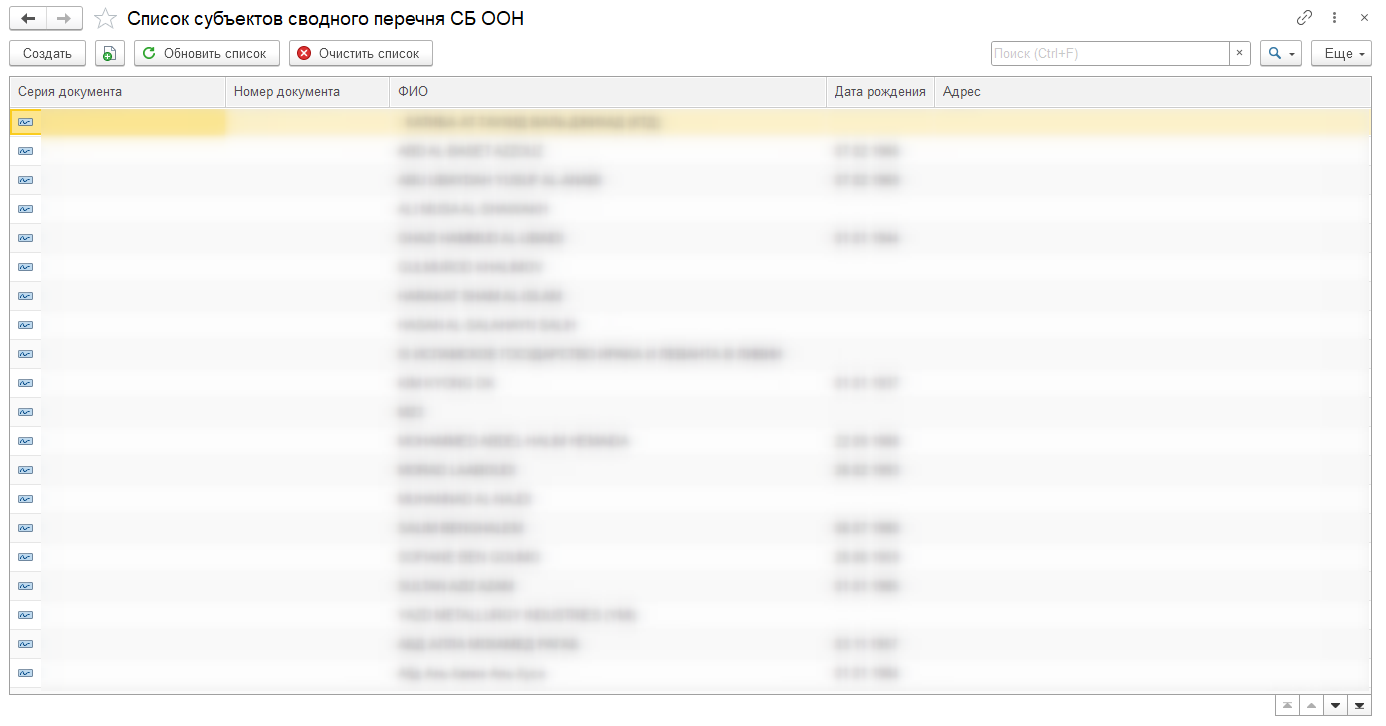Sort by the Серия документа column header
The width and height of the screenshot is (1386, 726).
(118, 91)
